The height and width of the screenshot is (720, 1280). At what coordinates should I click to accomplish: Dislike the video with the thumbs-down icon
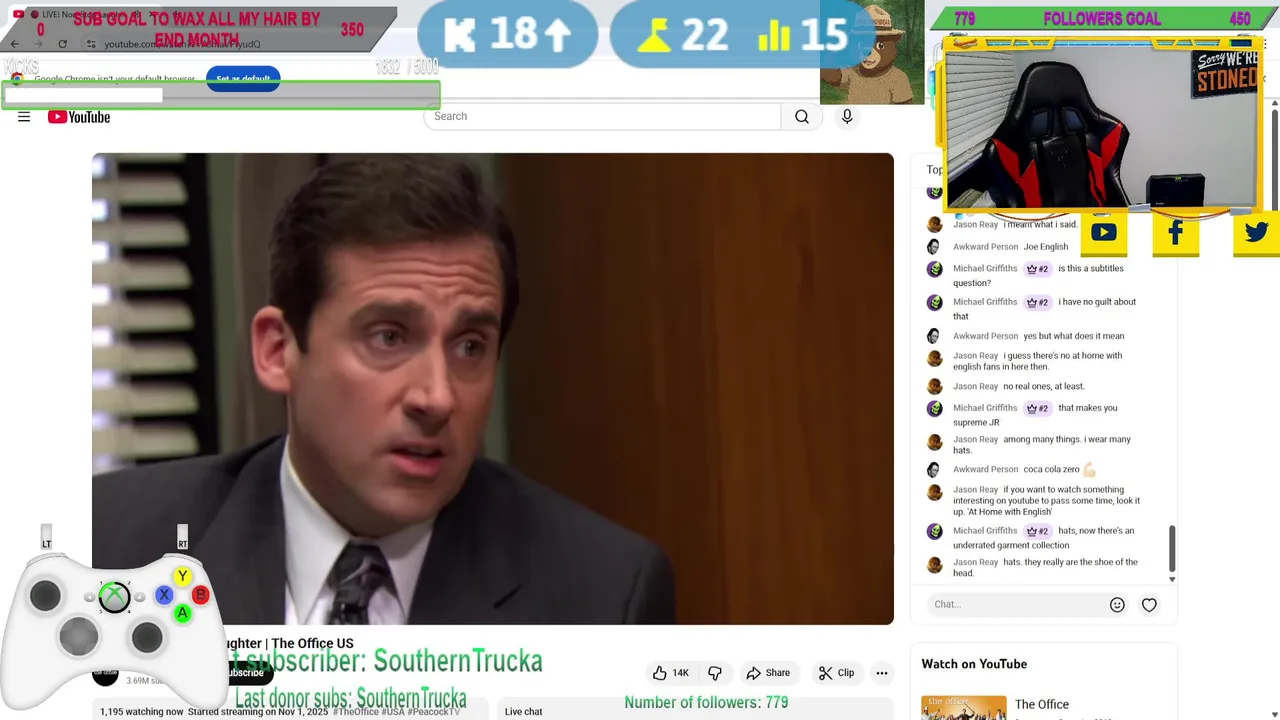715,673
